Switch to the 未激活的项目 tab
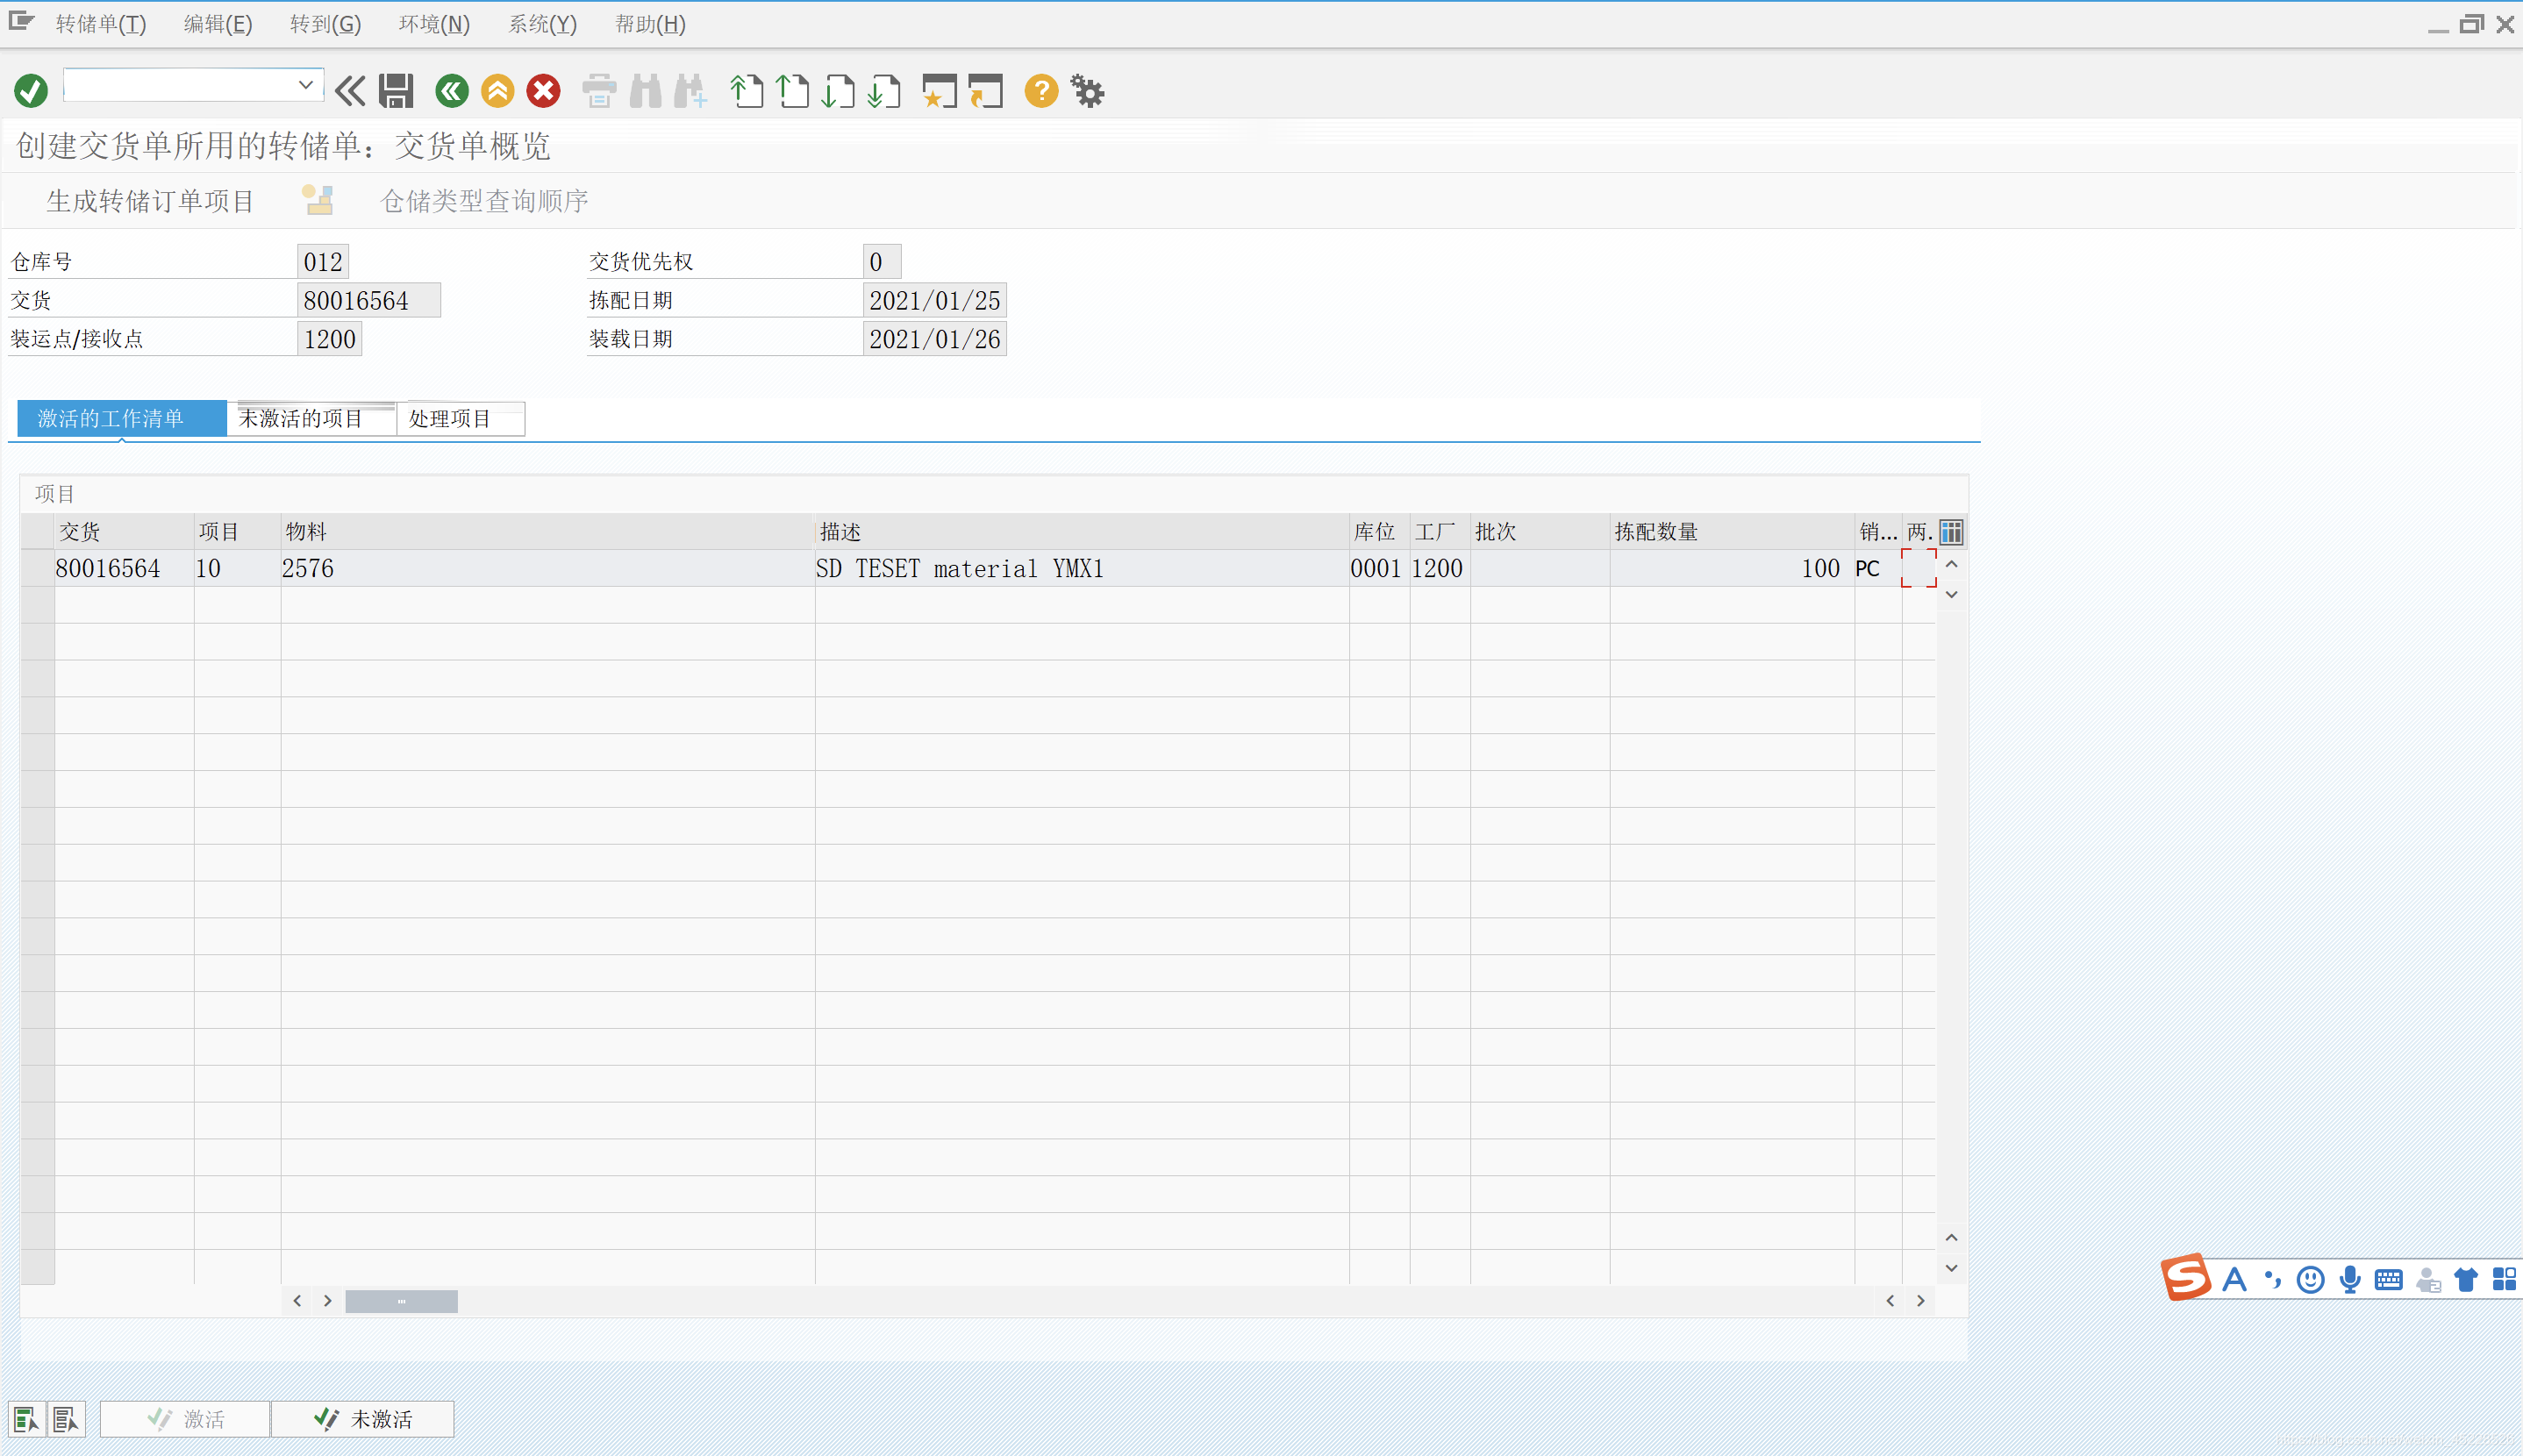This screenshot has height=1456, width=2523. tap(301, 418)
